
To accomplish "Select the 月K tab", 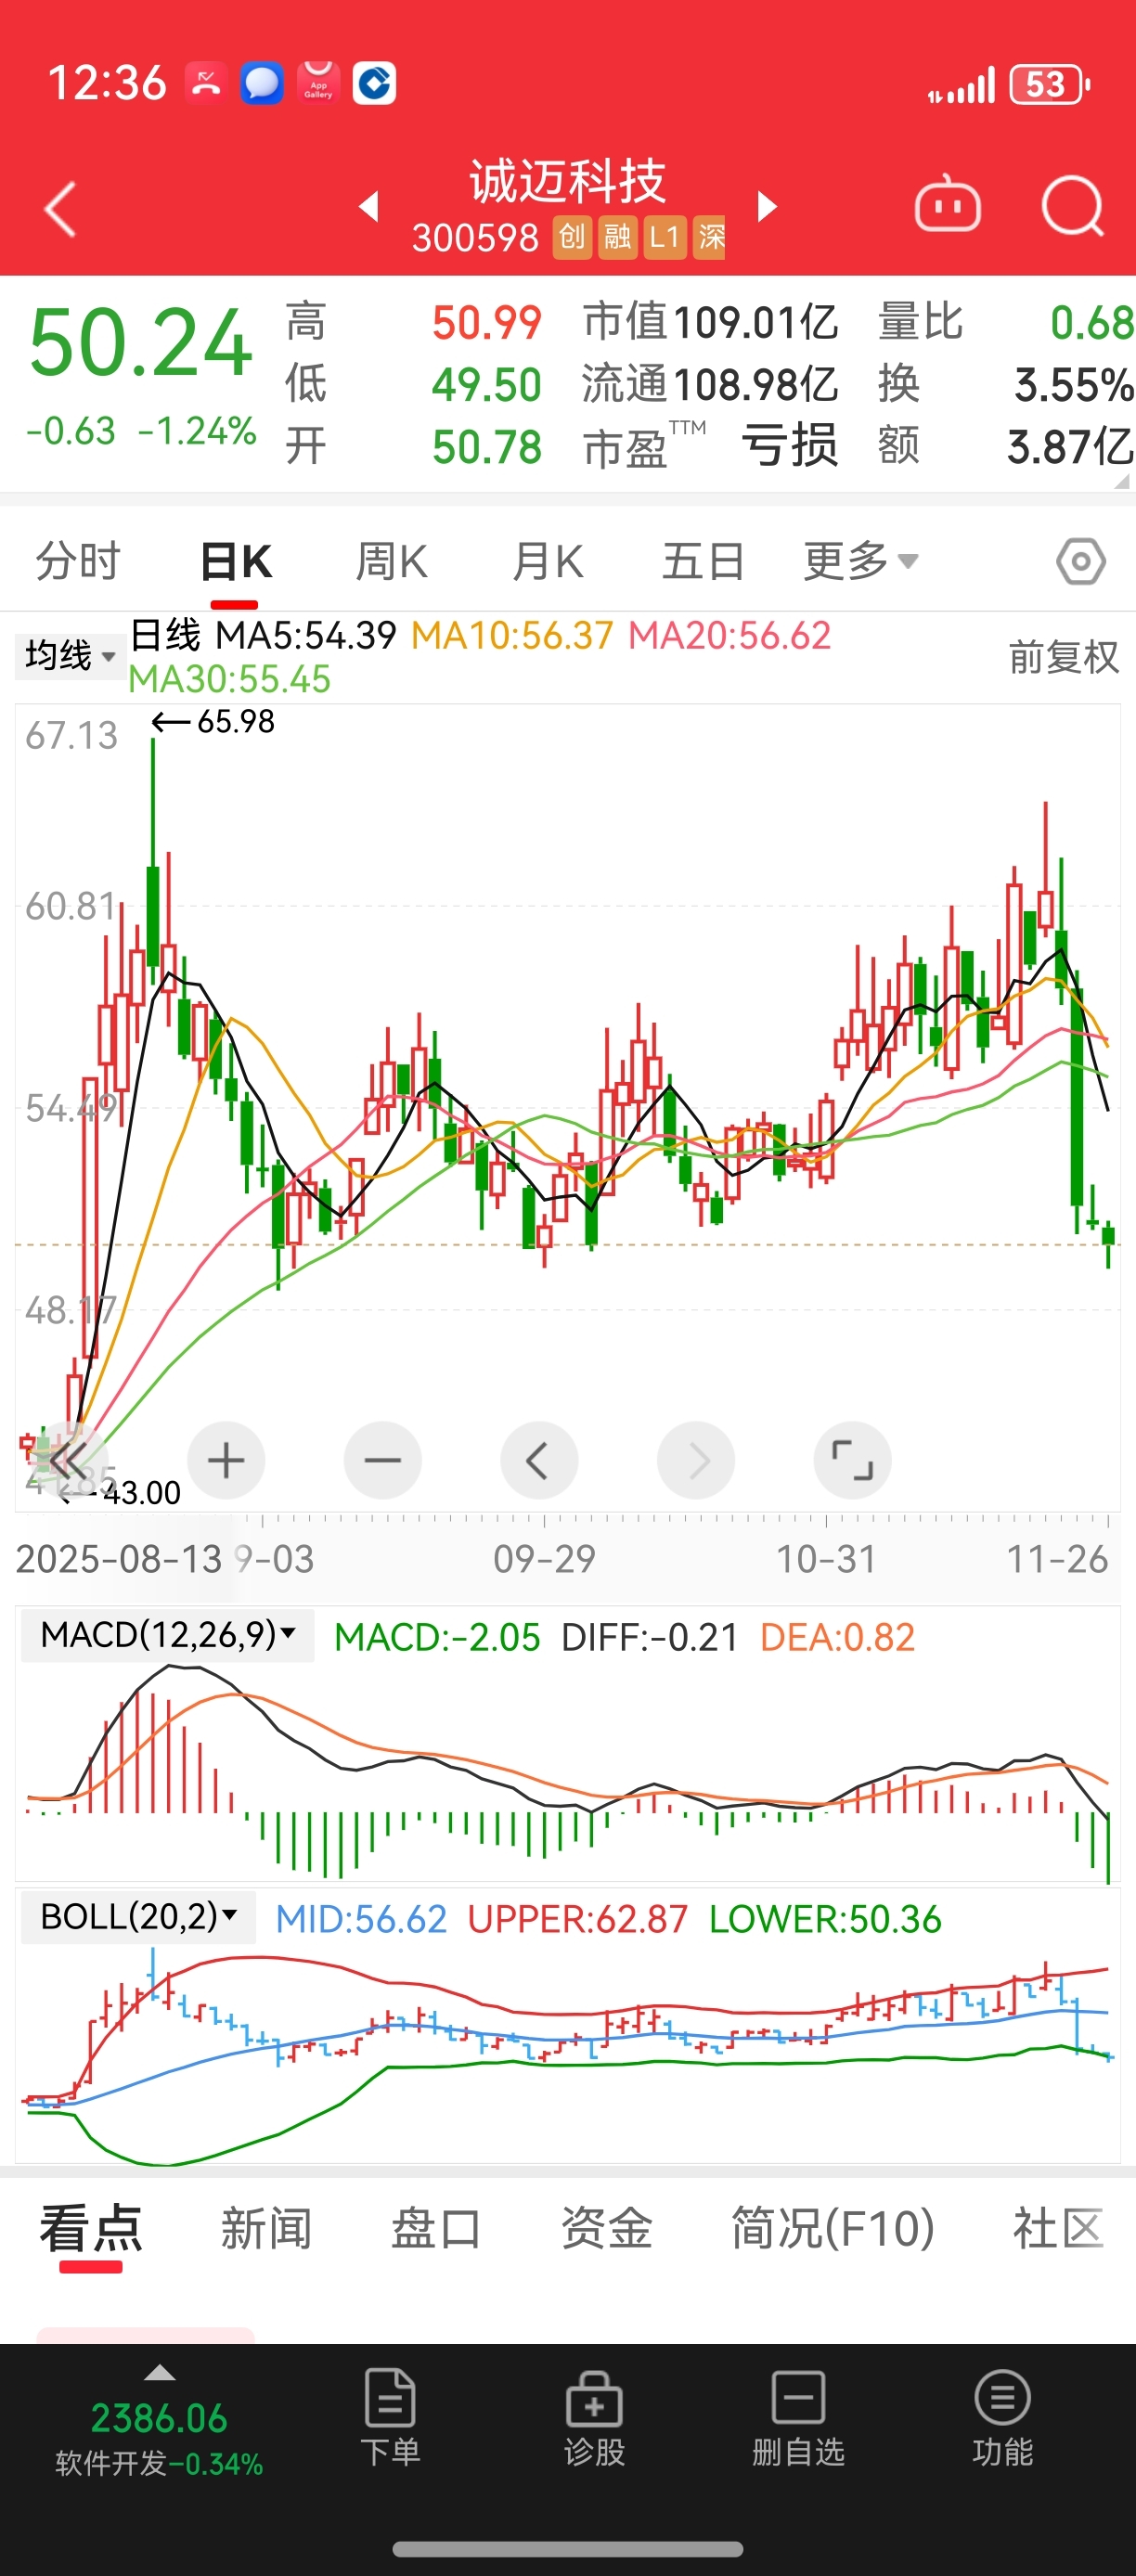I will pyautogui.click(x=547, y=561).
